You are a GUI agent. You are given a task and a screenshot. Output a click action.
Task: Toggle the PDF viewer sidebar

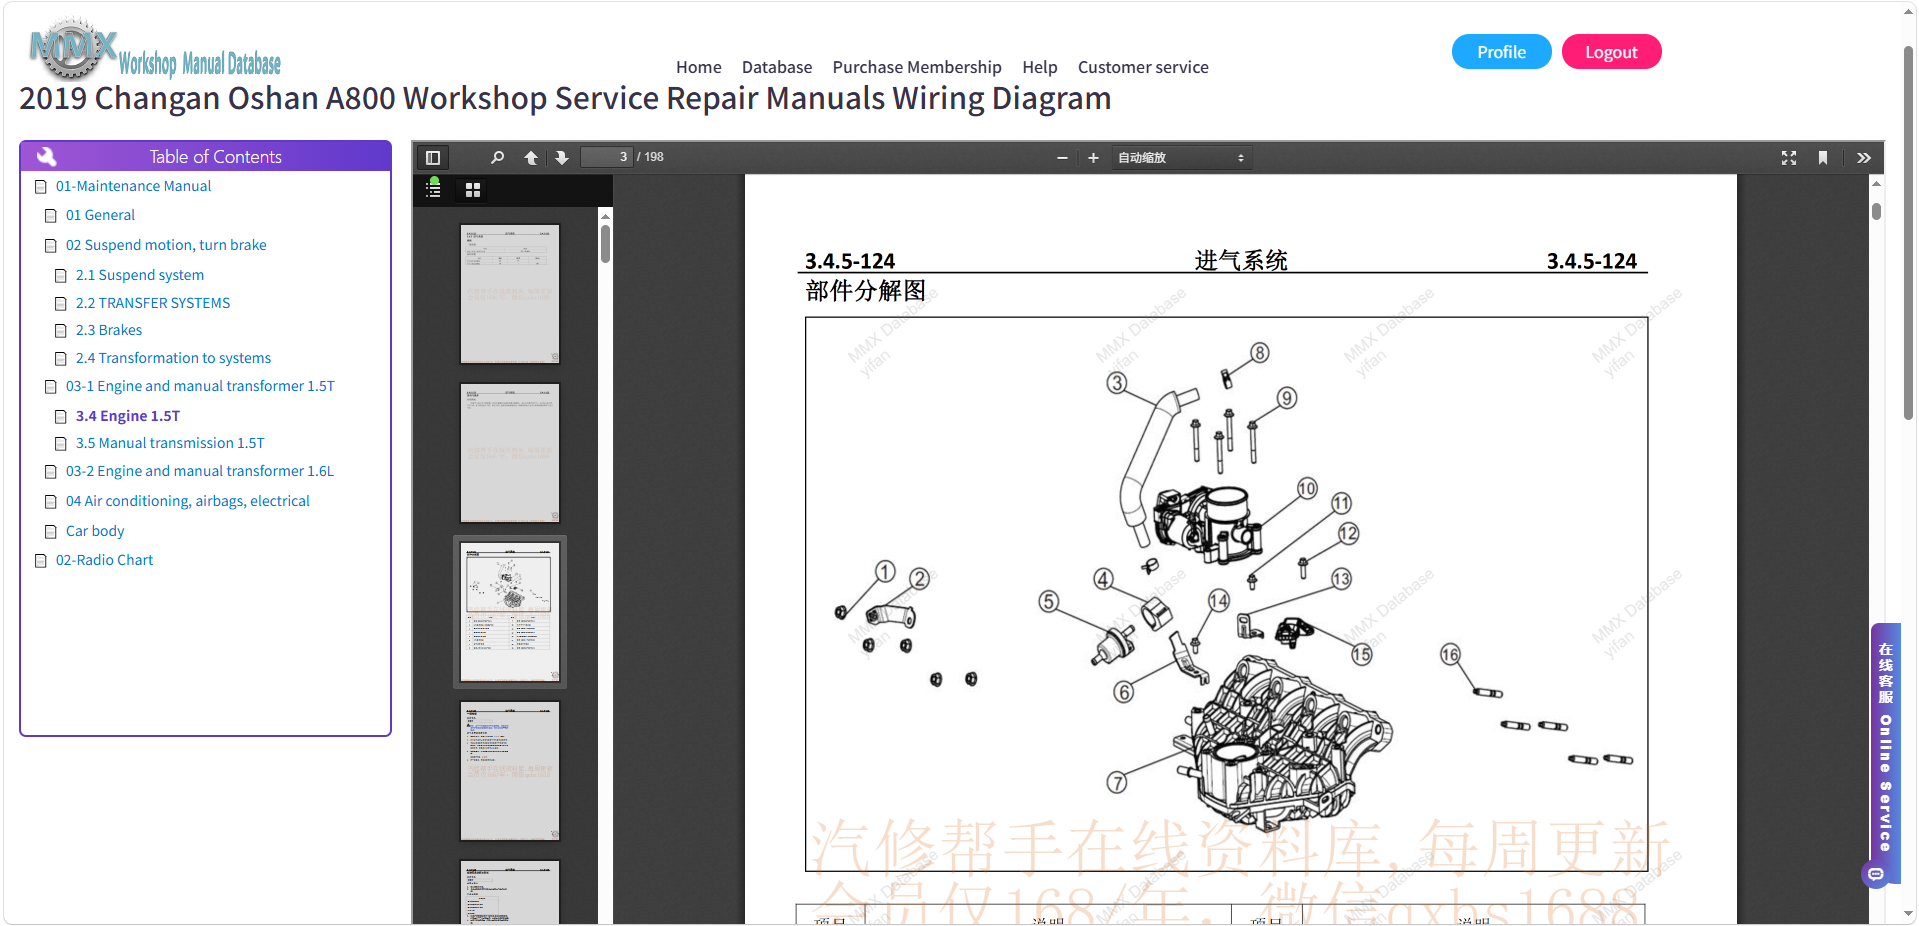433,157
